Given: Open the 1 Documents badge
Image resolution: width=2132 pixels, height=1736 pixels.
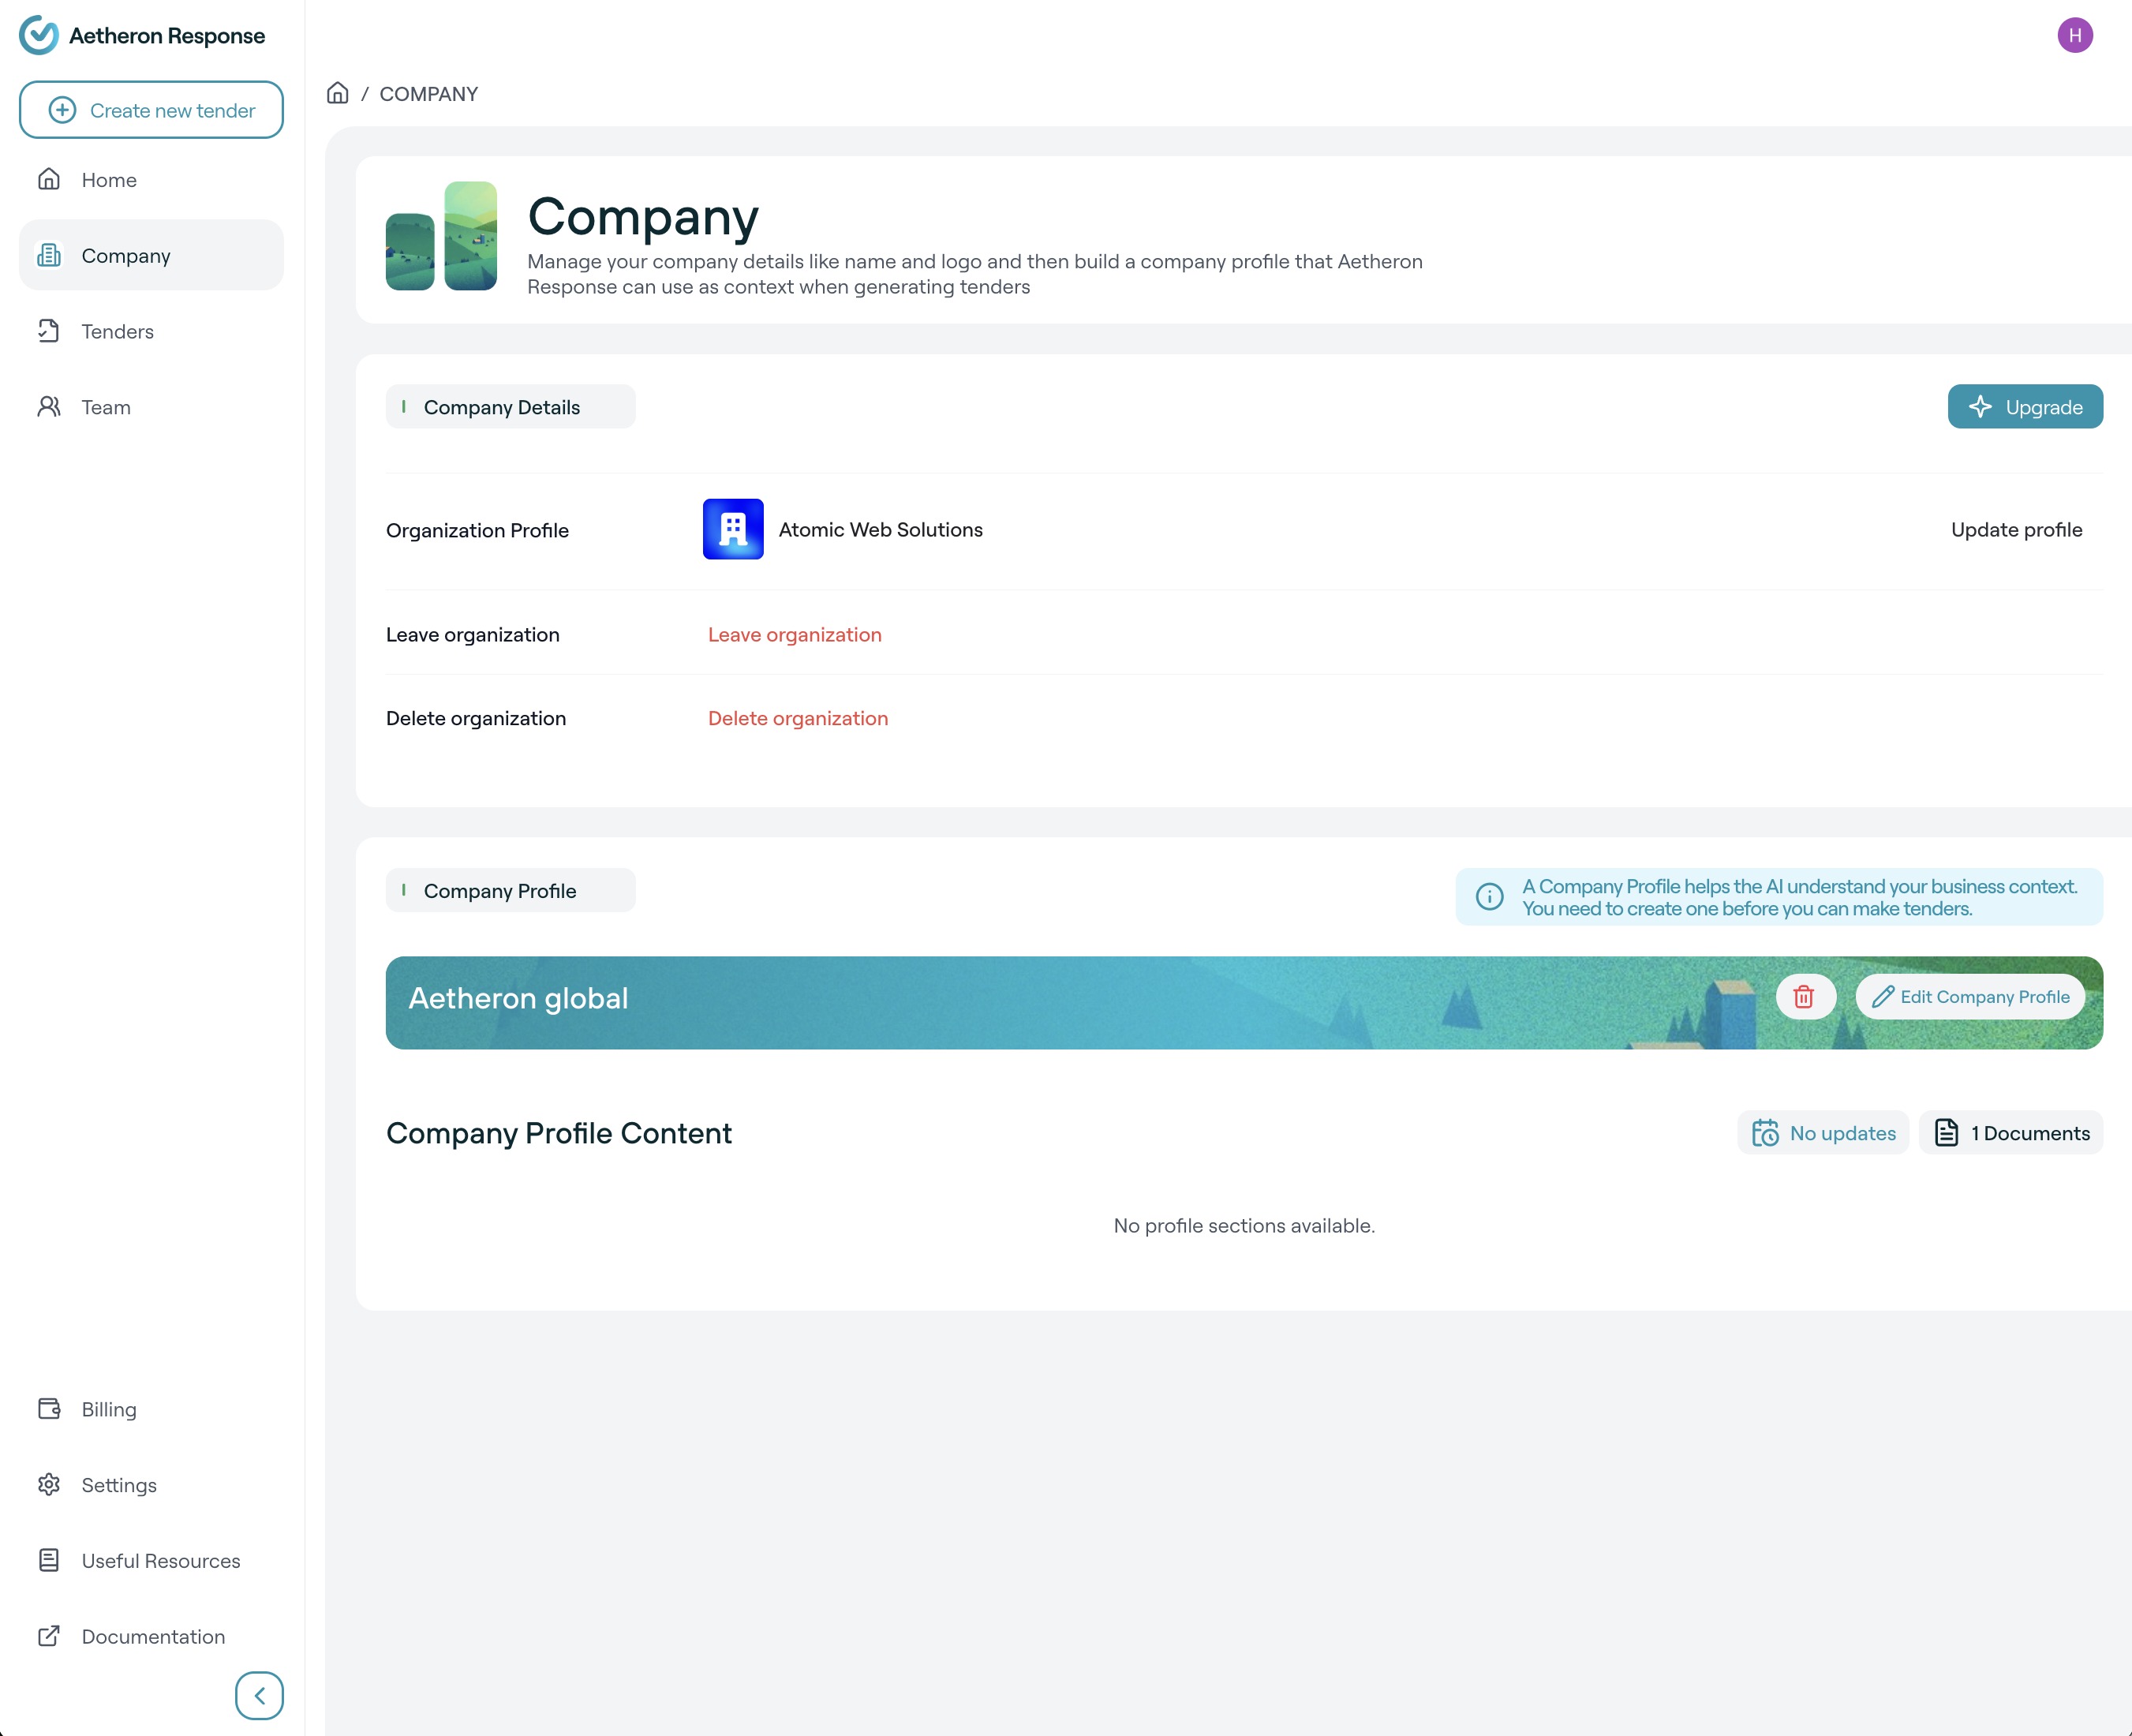Looking at the screenshot, I should click(x=2011, y=1133).
